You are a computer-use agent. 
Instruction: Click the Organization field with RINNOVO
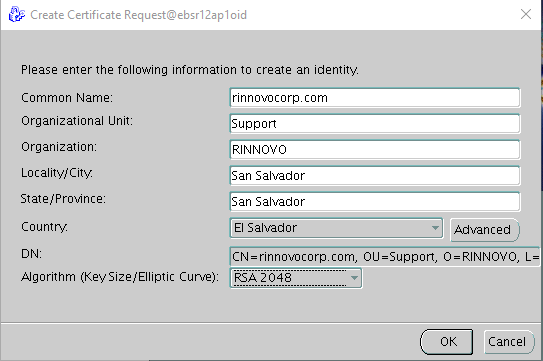tap(375, 150)
